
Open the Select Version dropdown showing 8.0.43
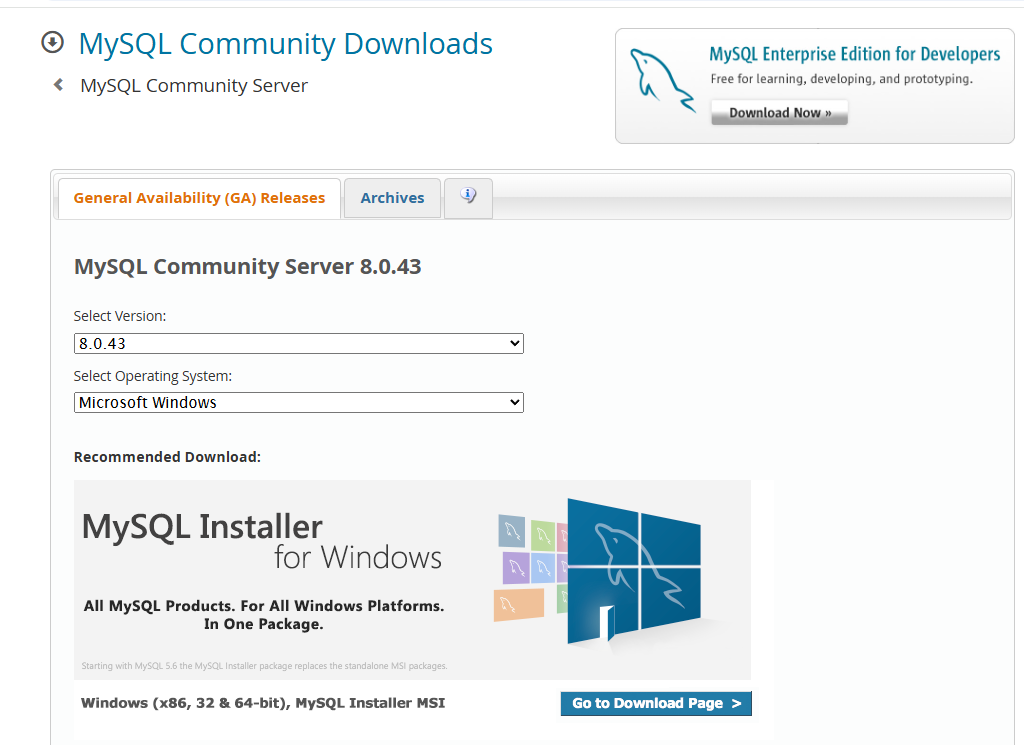pos(298,343)
